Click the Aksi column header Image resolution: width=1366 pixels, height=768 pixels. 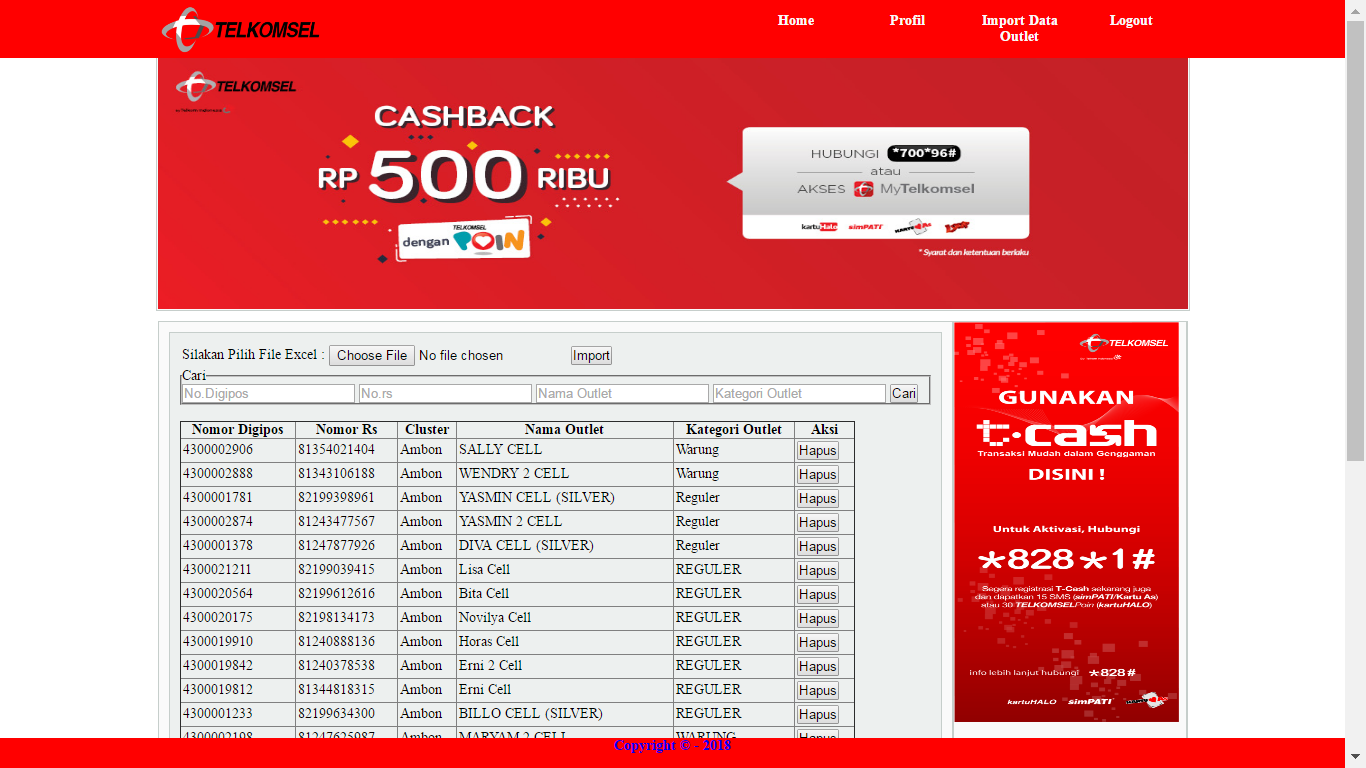tap(824, 430)
